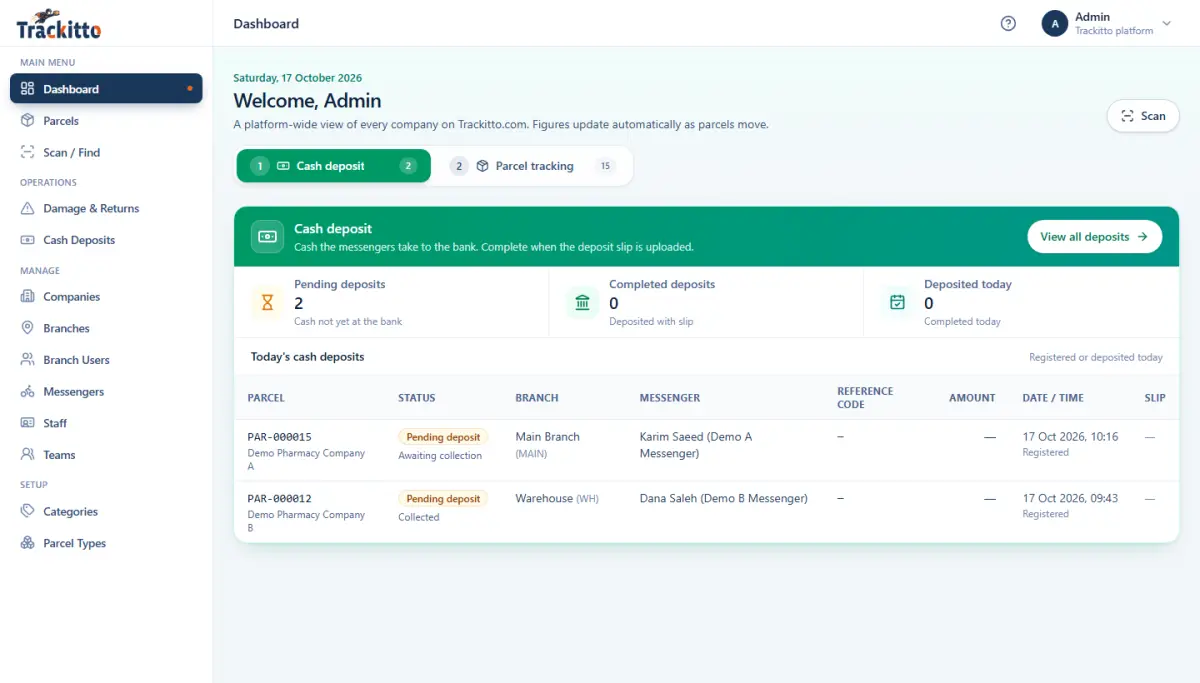Click the pending deposits hourglass icon
1200x683 pixels.
(x=267, y=302)
